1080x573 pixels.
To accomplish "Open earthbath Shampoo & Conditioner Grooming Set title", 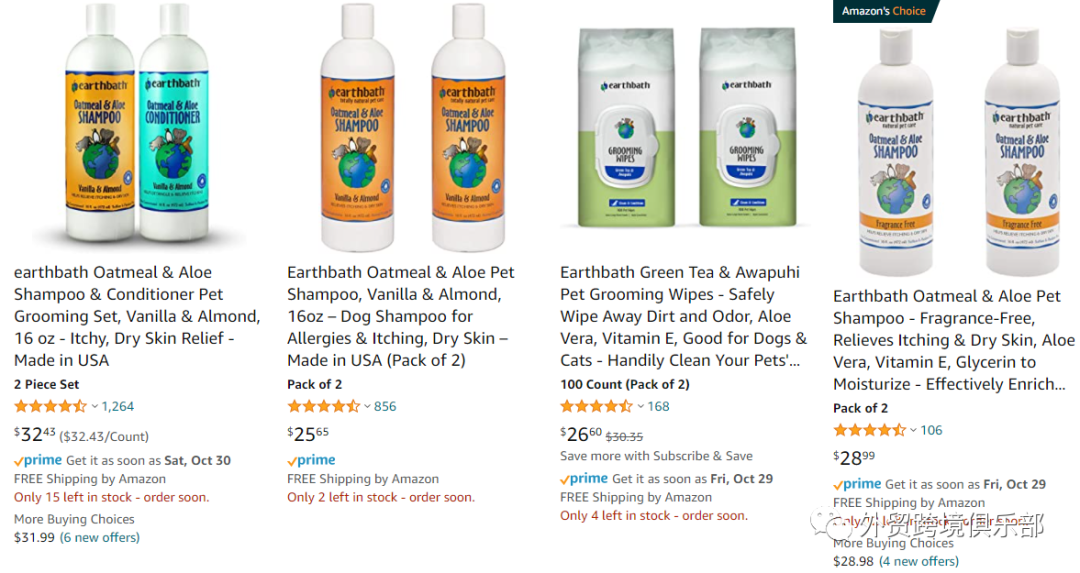I will (x=137, y=316).
